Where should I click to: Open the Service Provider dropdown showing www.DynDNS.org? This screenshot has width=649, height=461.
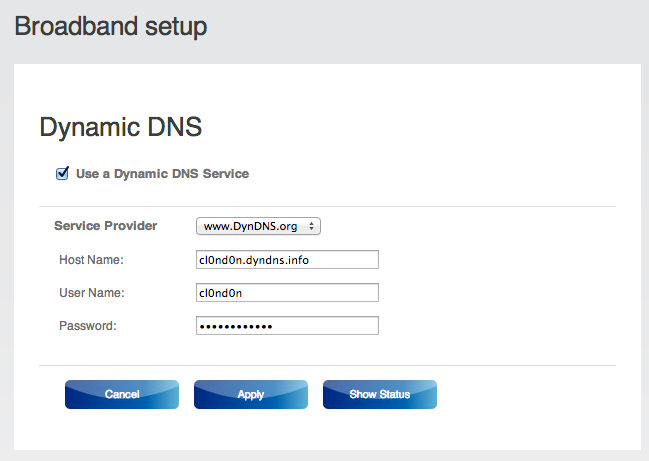(258, 226)
